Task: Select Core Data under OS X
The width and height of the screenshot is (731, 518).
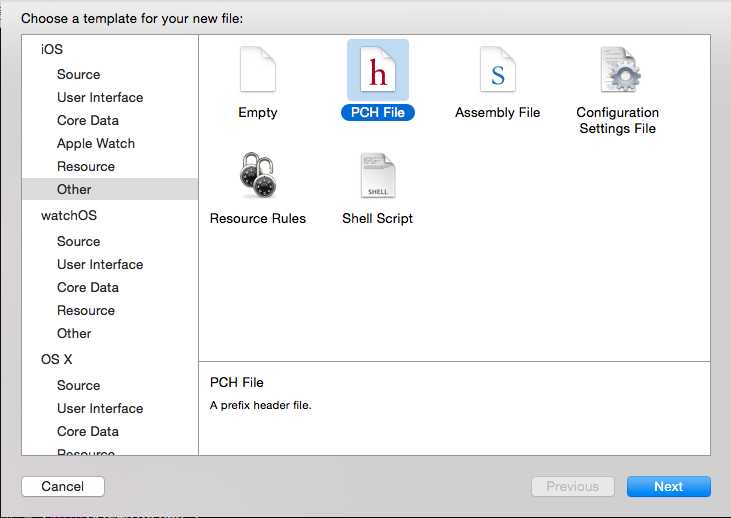Action: 88,431
